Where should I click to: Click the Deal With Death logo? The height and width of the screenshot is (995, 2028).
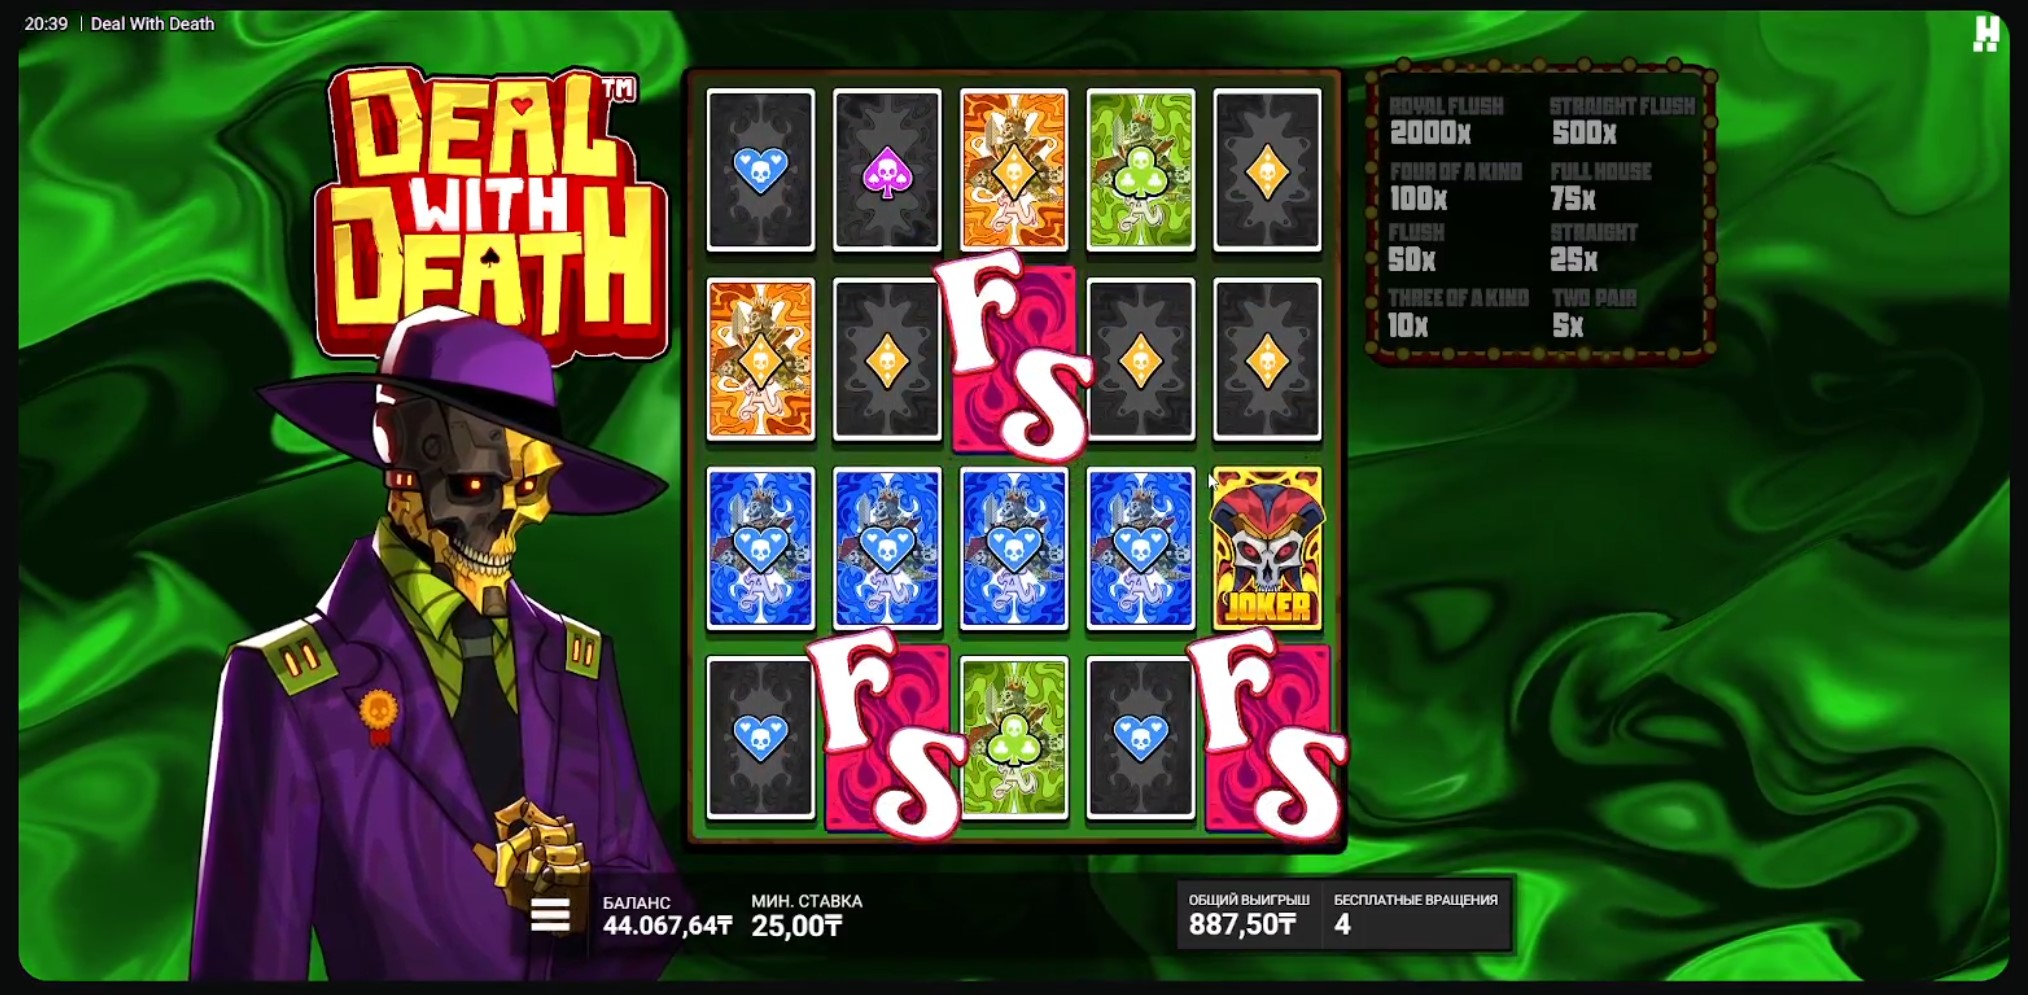[490, 213]
